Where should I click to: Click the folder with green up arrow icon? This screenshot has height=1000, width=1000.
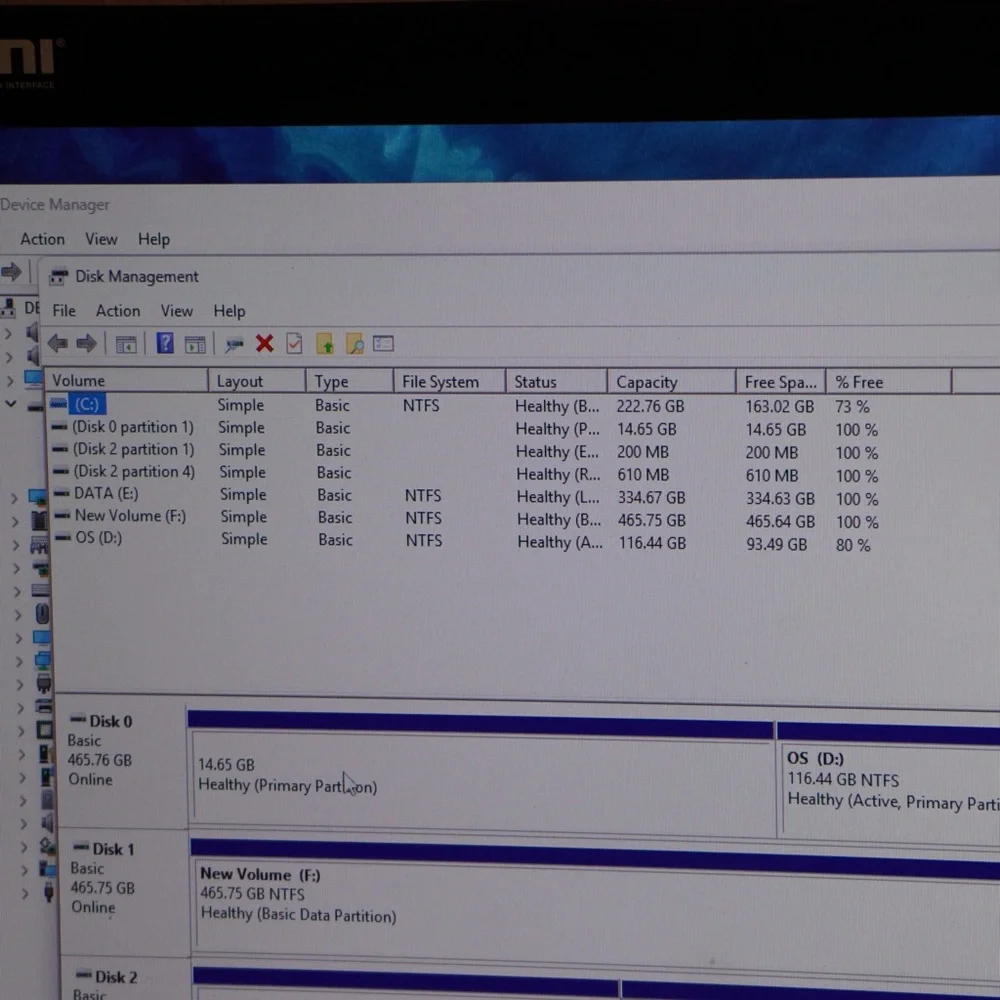325,344
